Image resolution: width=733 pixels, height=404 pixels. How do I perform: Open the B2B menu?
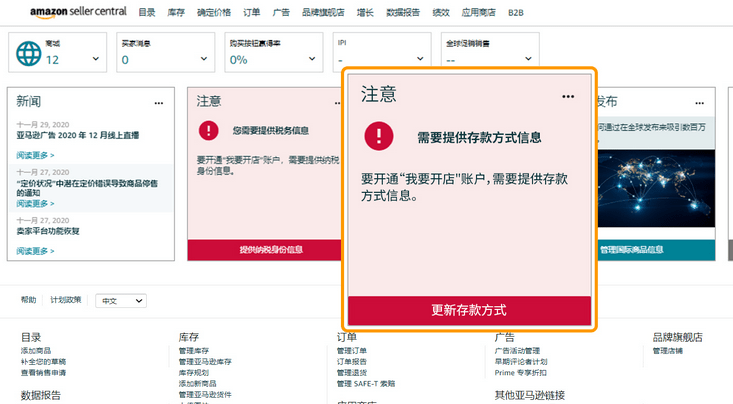point(516,13)
